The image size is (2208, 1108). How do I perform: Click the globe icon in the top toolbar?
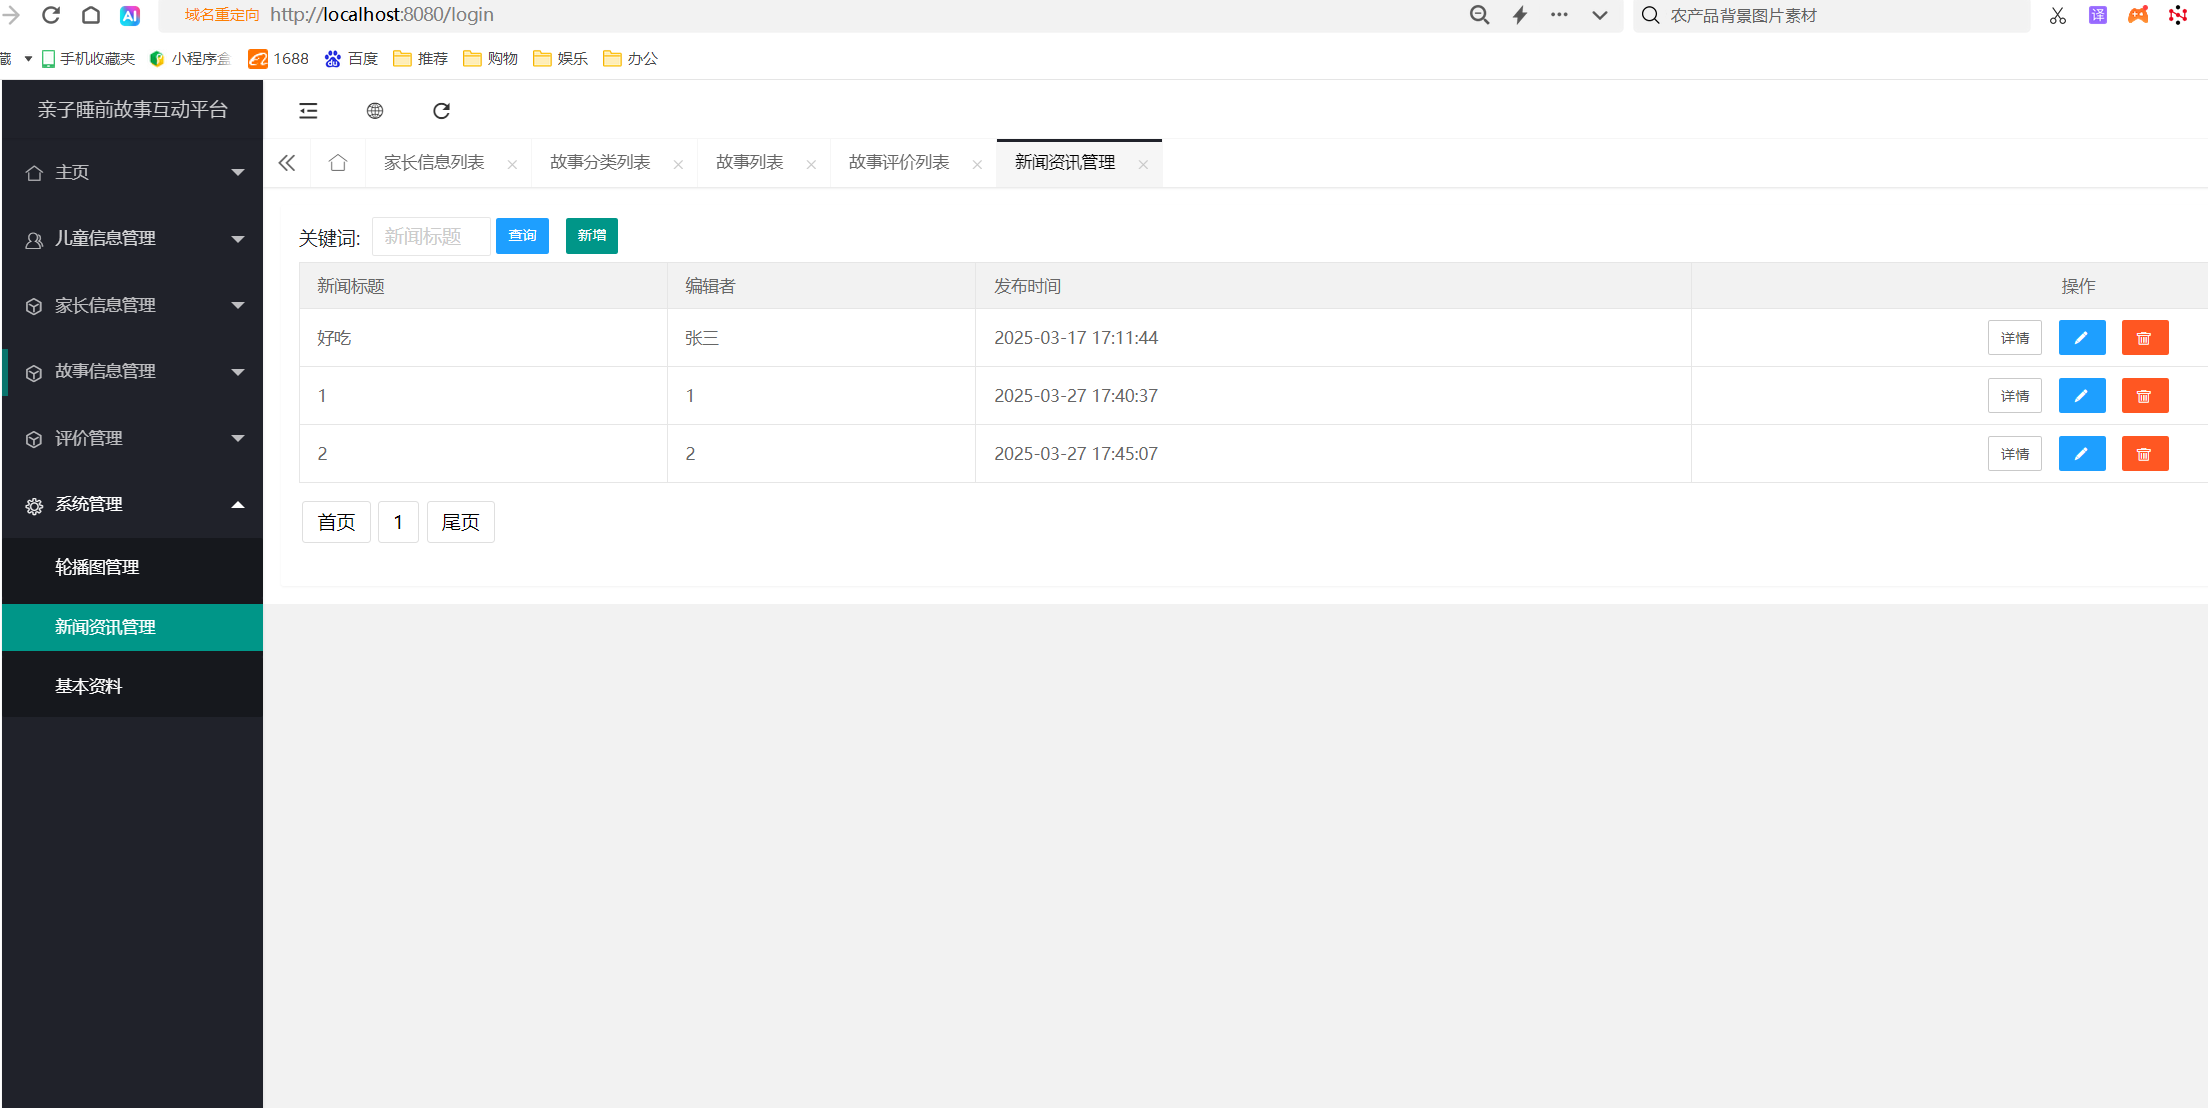[375, 111]
